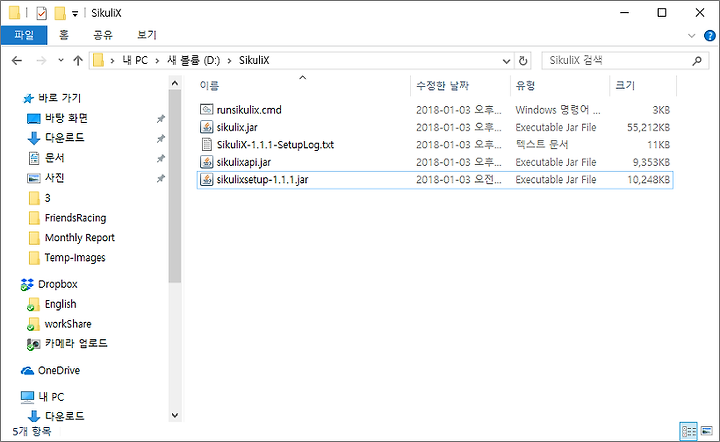Click the navigation pane scrollbar down arrow

[174, 415]
